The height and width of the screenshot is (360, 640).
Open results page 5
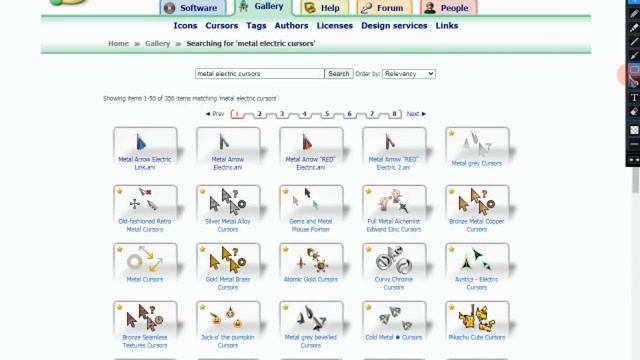click(327, 114)
